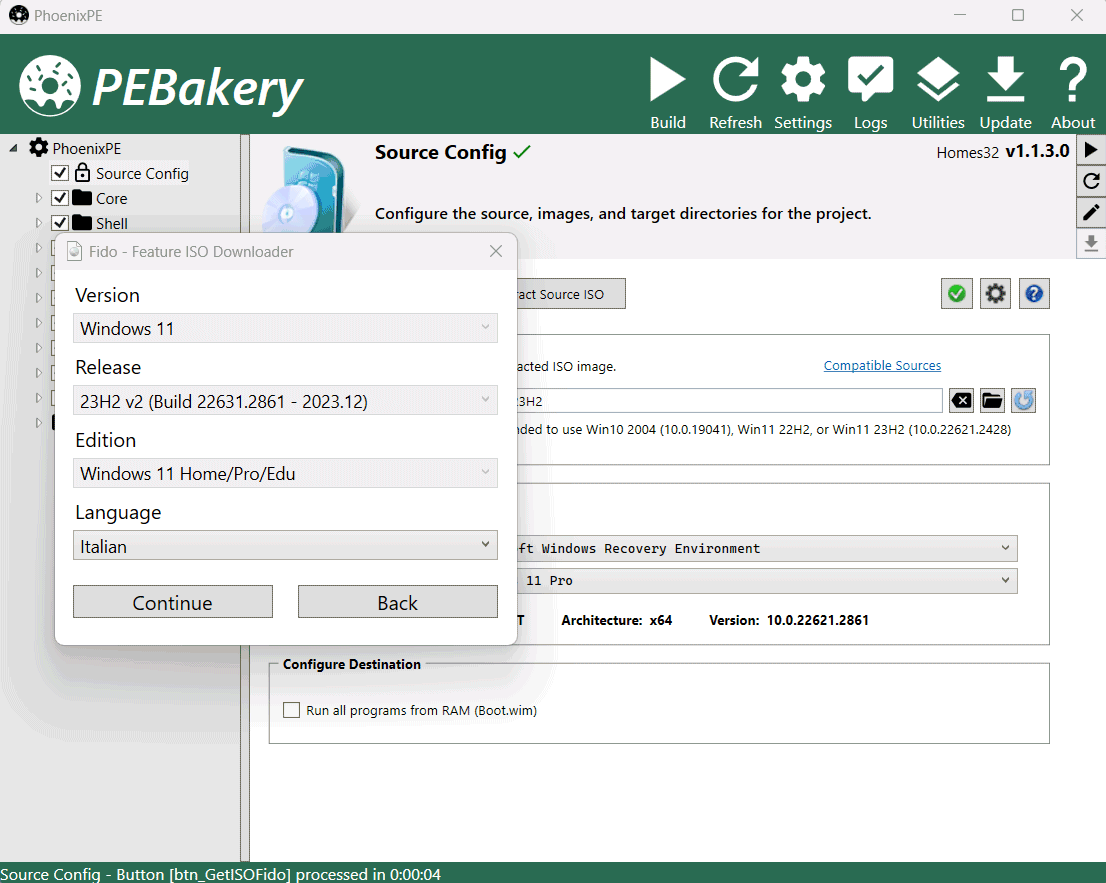This screenshot has height=883, width=1106.
Task: Toggle the Source Config checkbox
Action: point(60,173)
